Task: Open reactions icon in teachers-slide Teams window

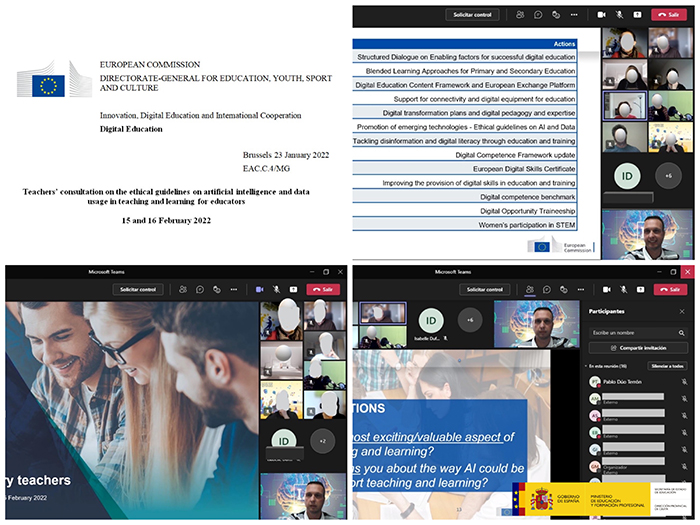Action: [x=217, y=289]
